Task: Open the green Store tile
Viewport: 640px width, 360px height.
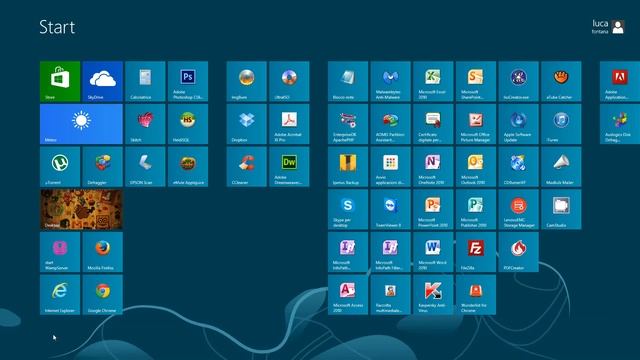Action: point(60,81)
